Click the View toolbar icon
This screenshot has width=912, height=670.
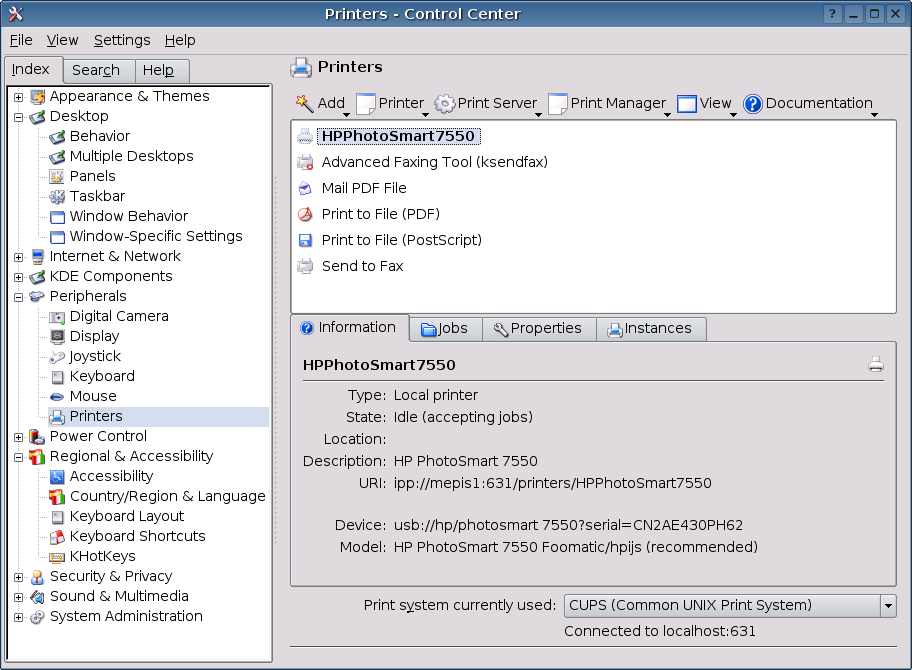(x=687, y=104)
